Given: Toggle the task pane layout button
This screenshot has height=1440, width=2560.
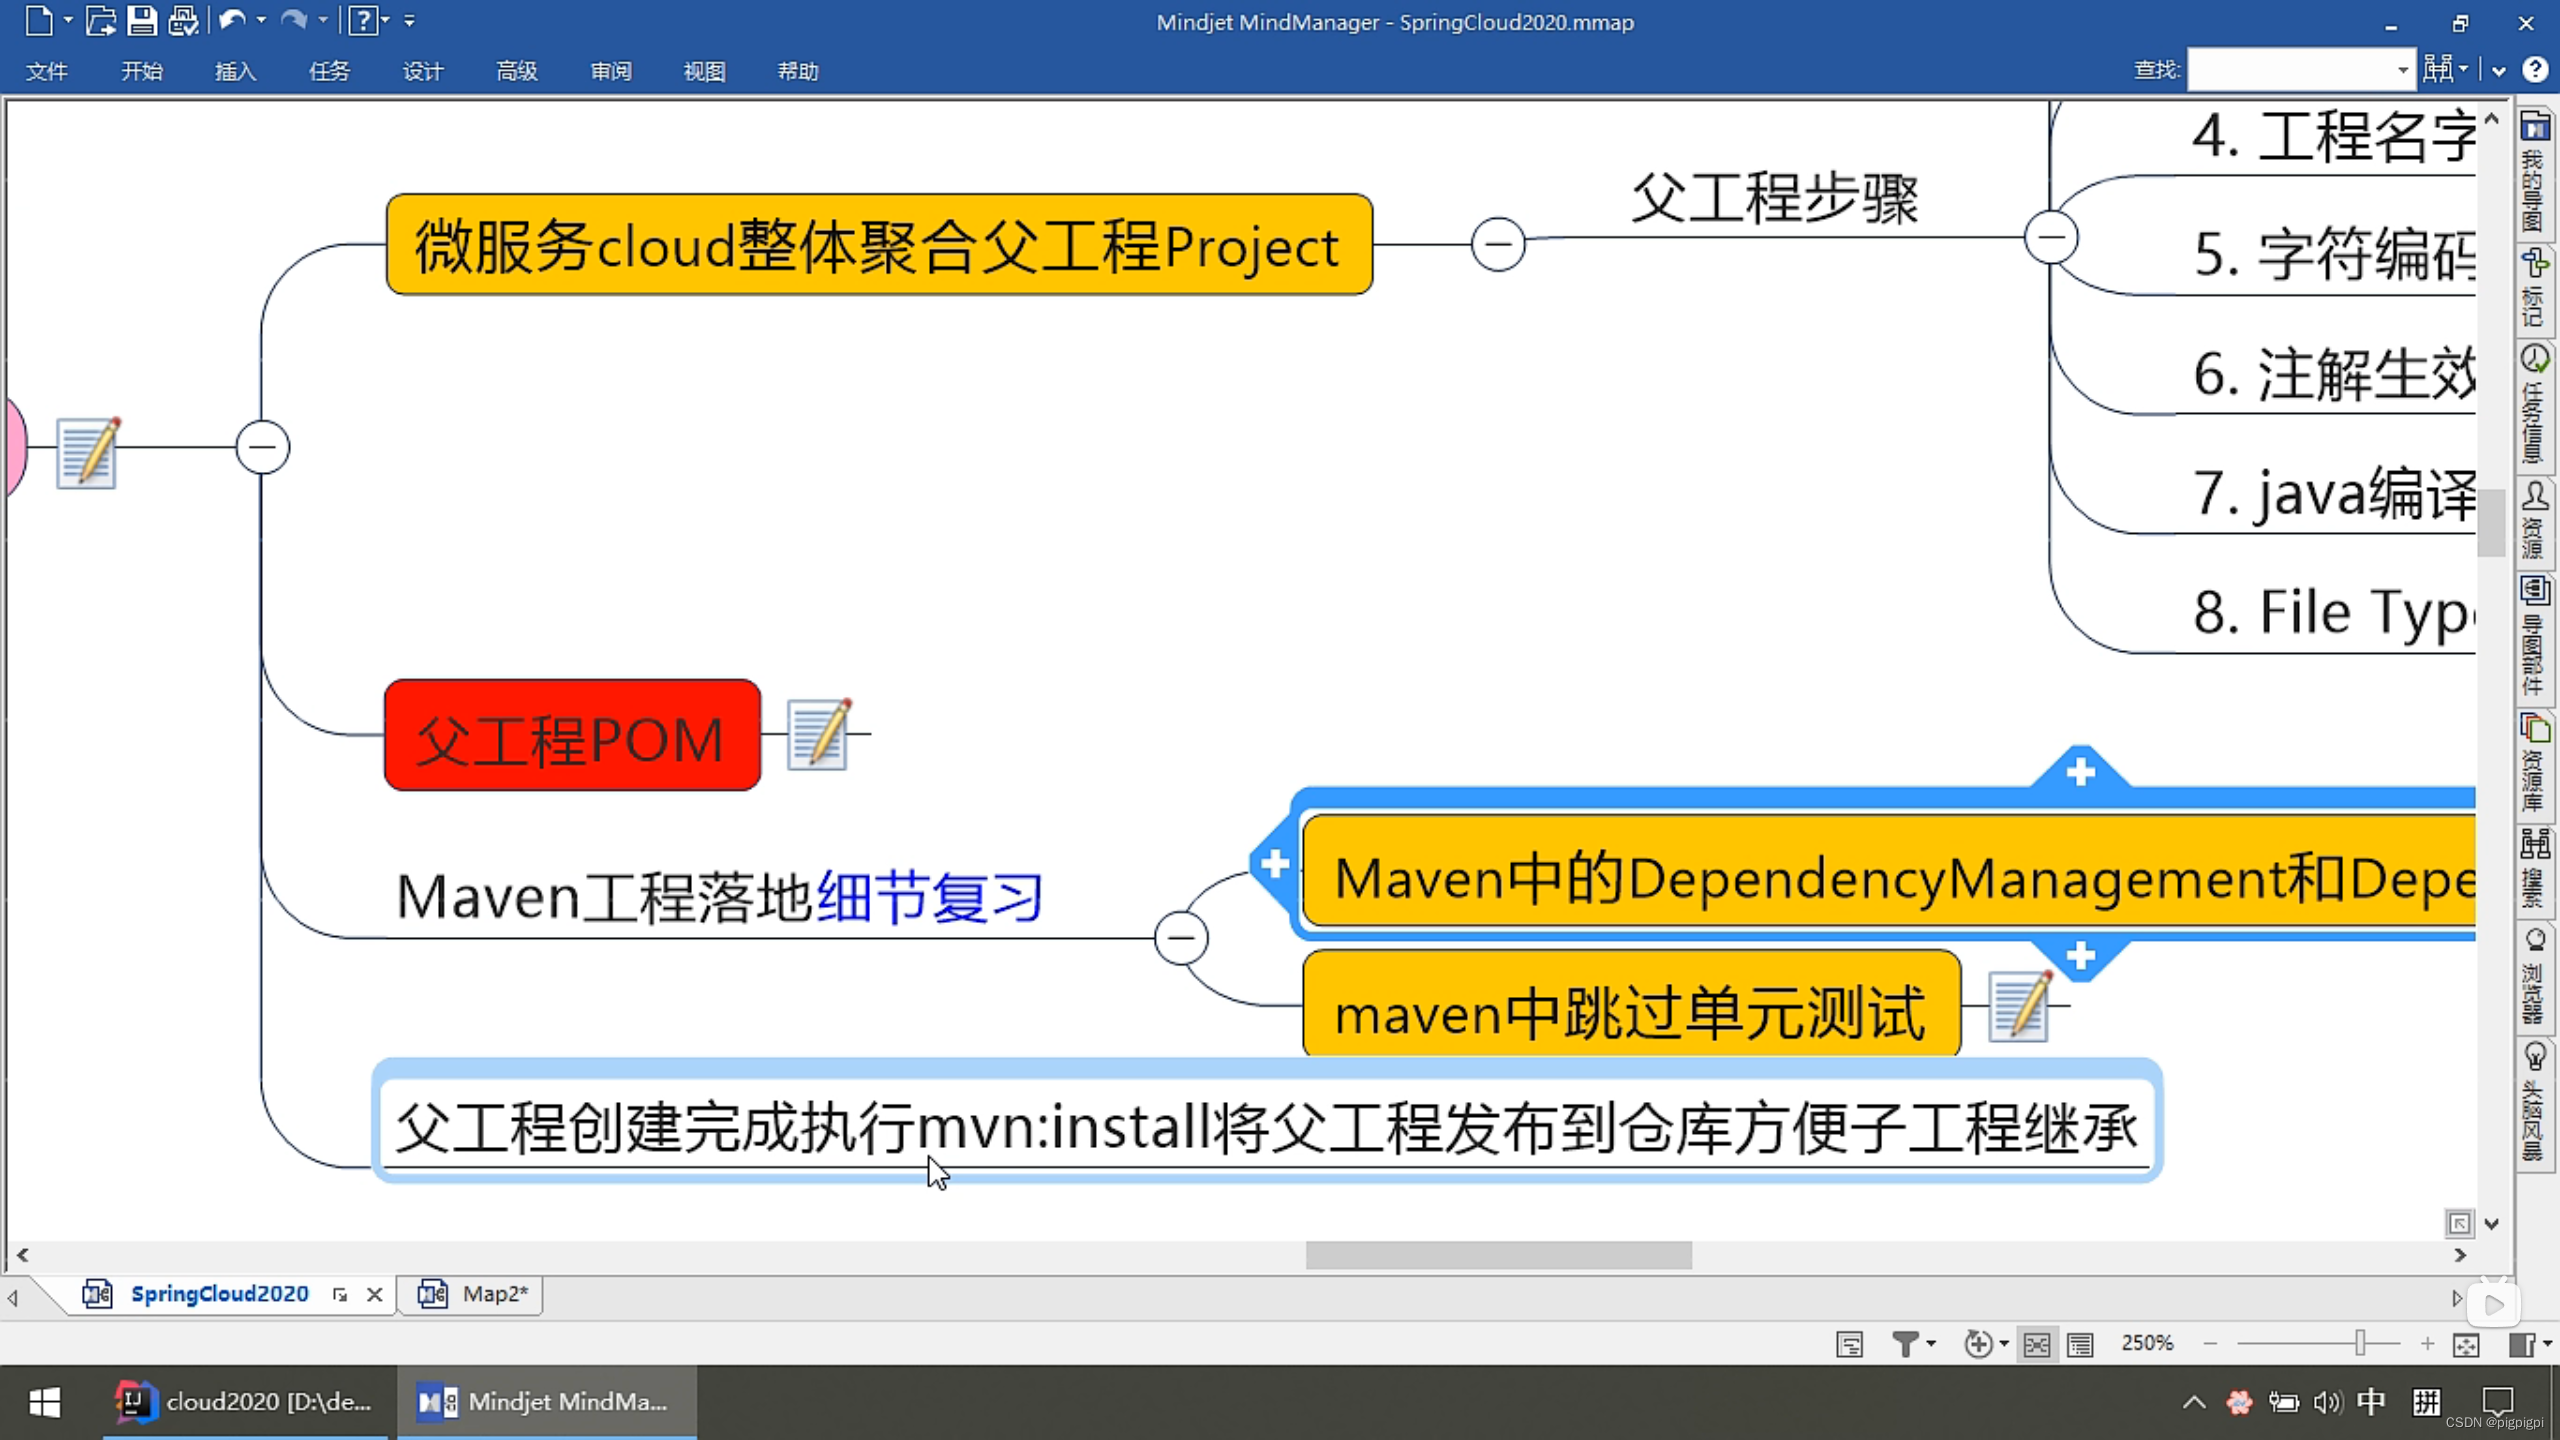Looking at the screenshot, I should pyautogui.click(x=2522, y=1344).
